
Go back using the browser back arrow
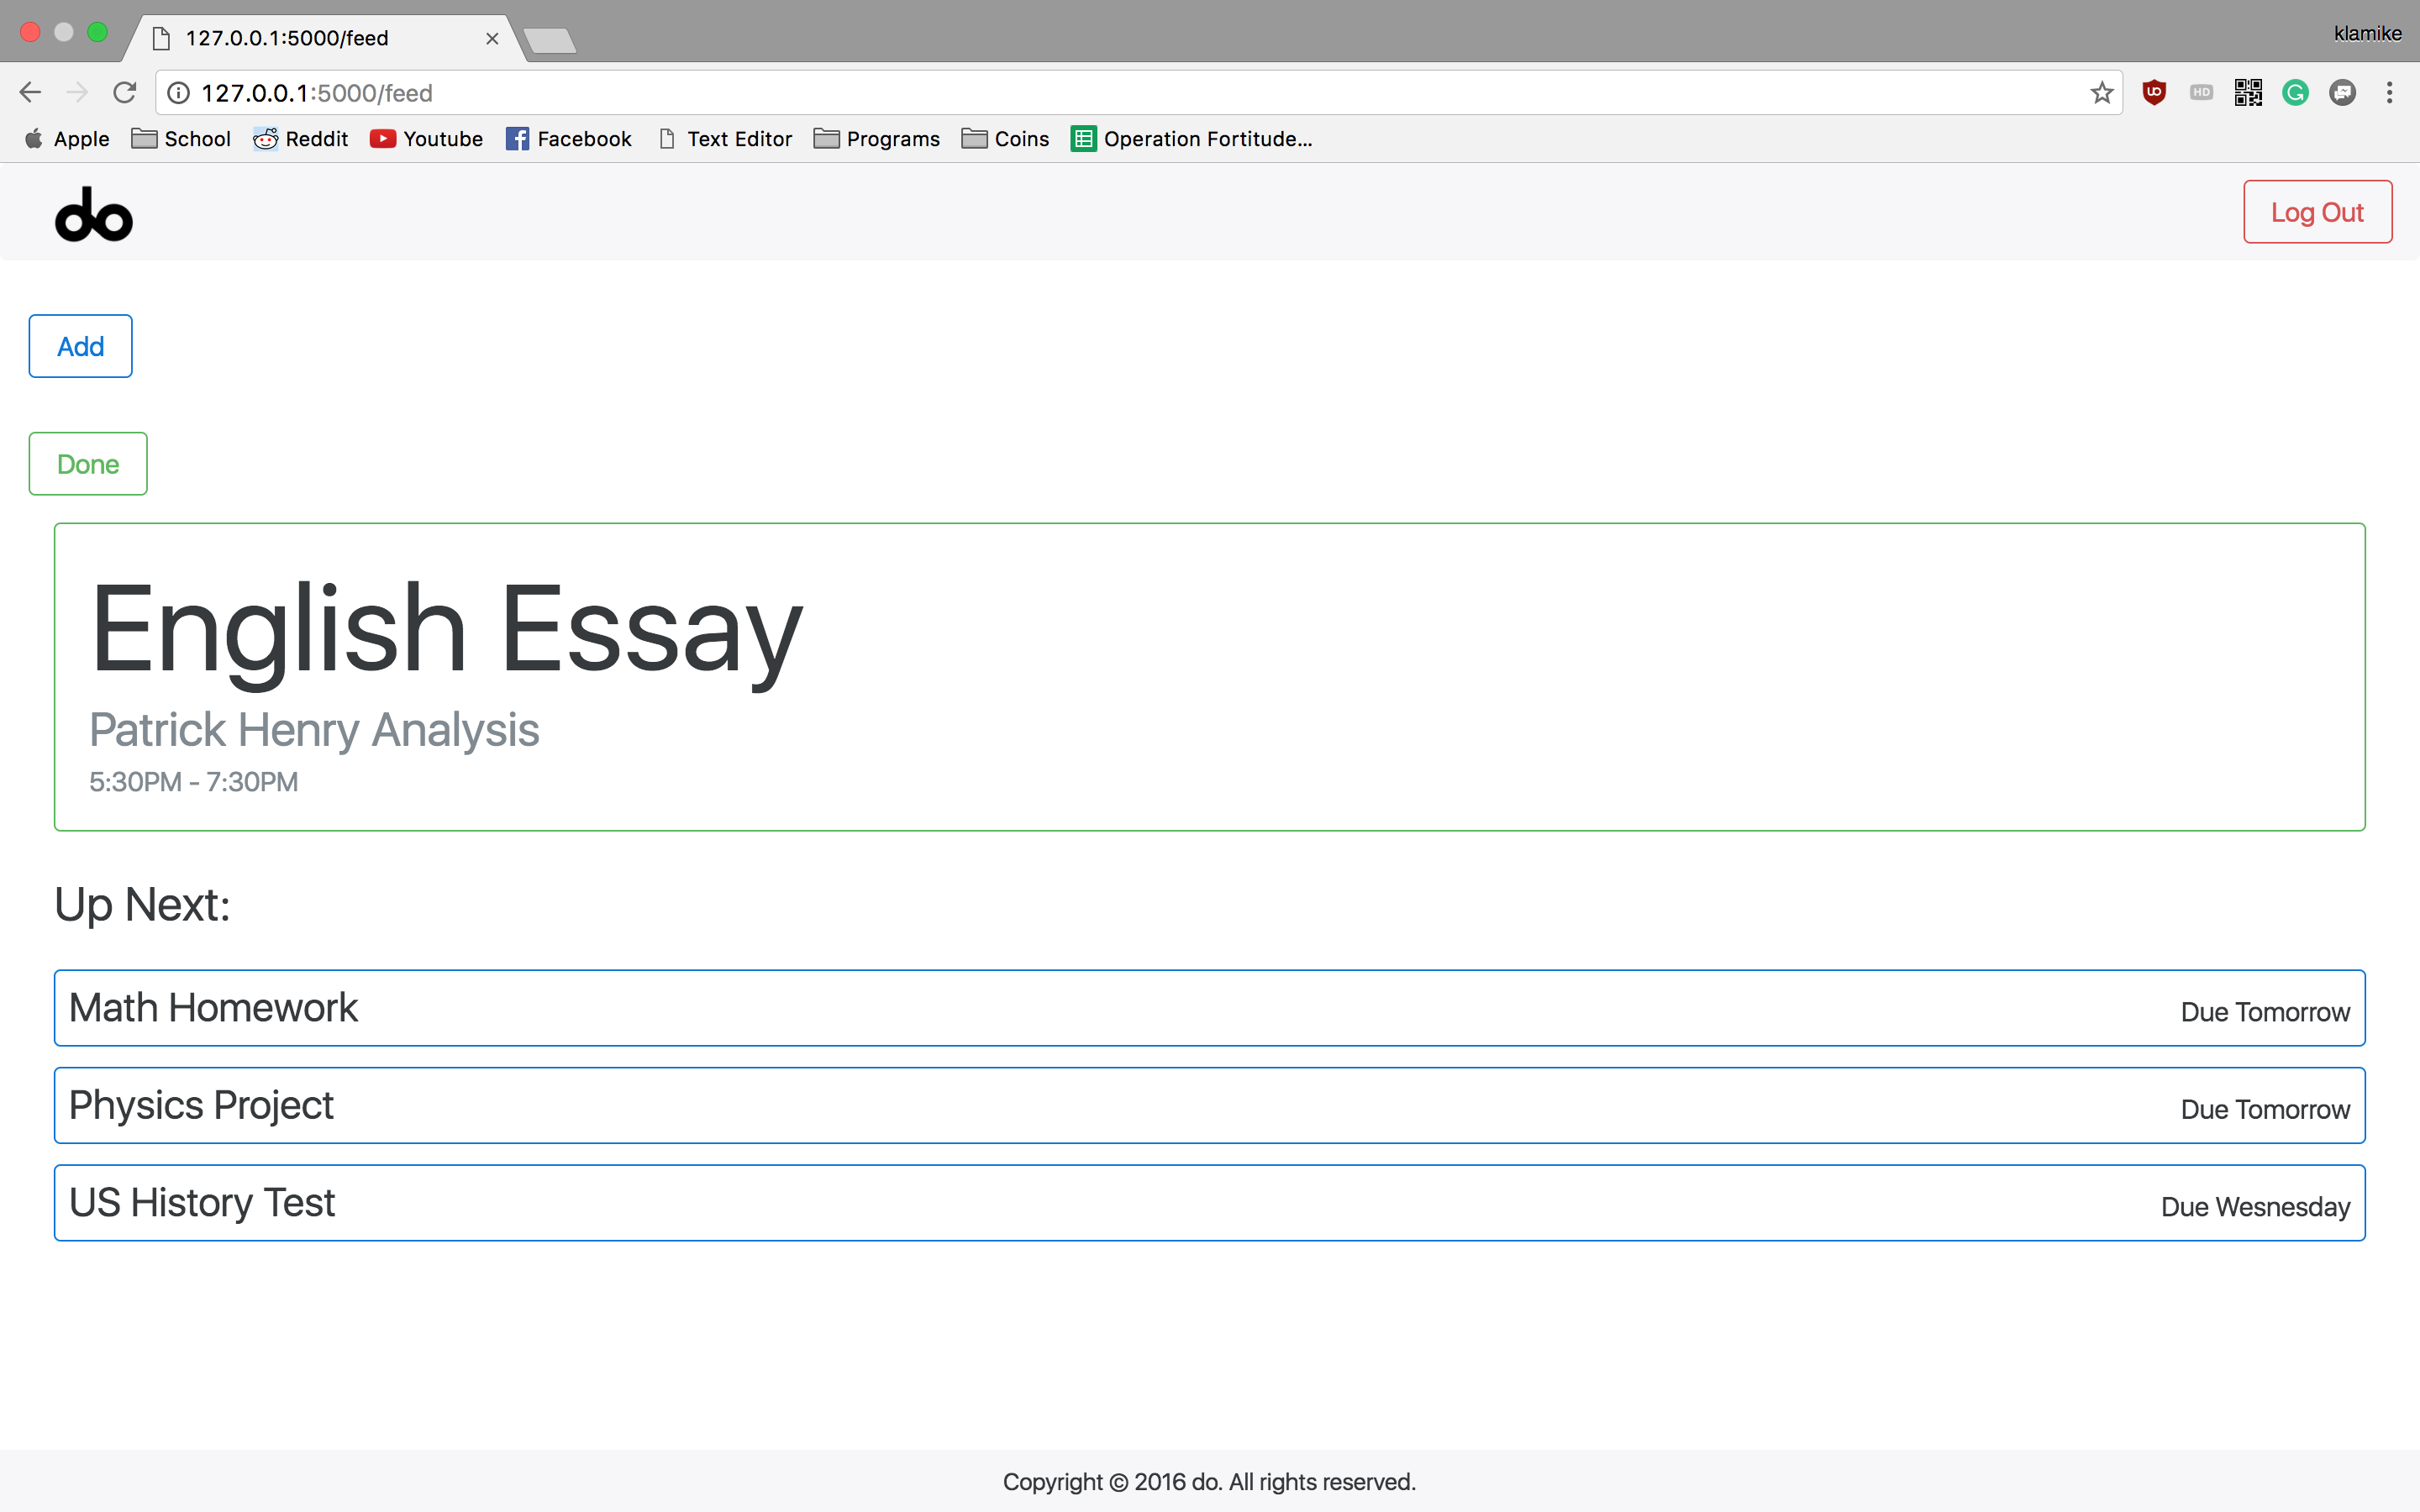point(30,93)
